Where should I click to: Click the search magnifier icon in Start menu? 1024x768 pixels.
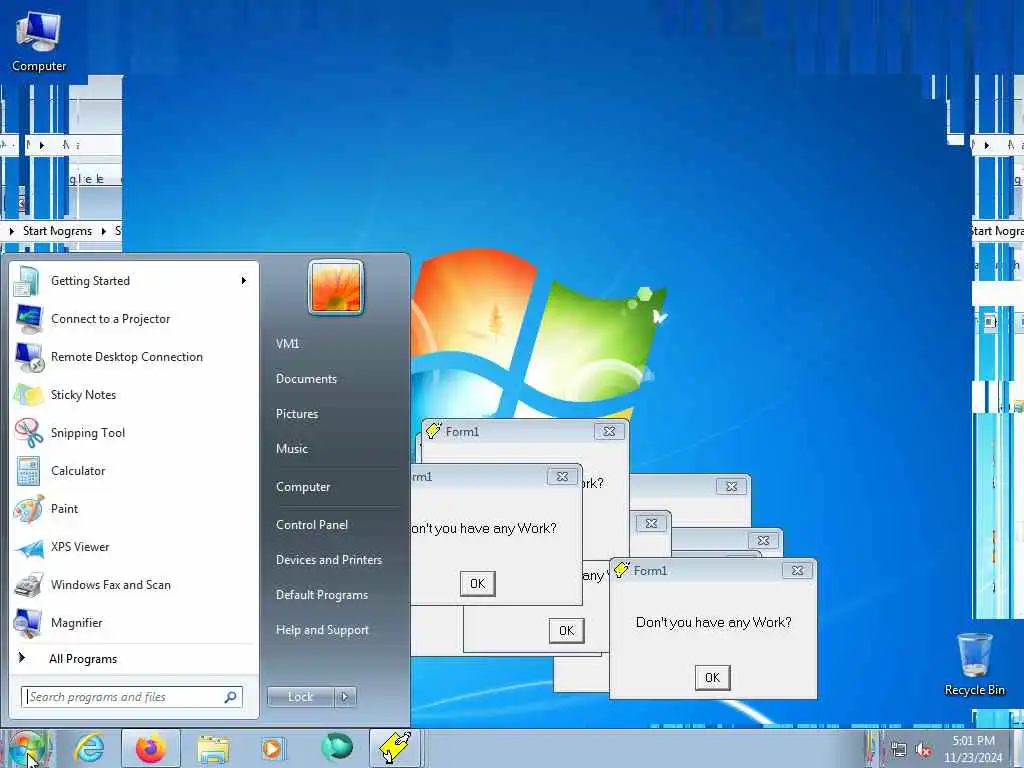(231, 697)
